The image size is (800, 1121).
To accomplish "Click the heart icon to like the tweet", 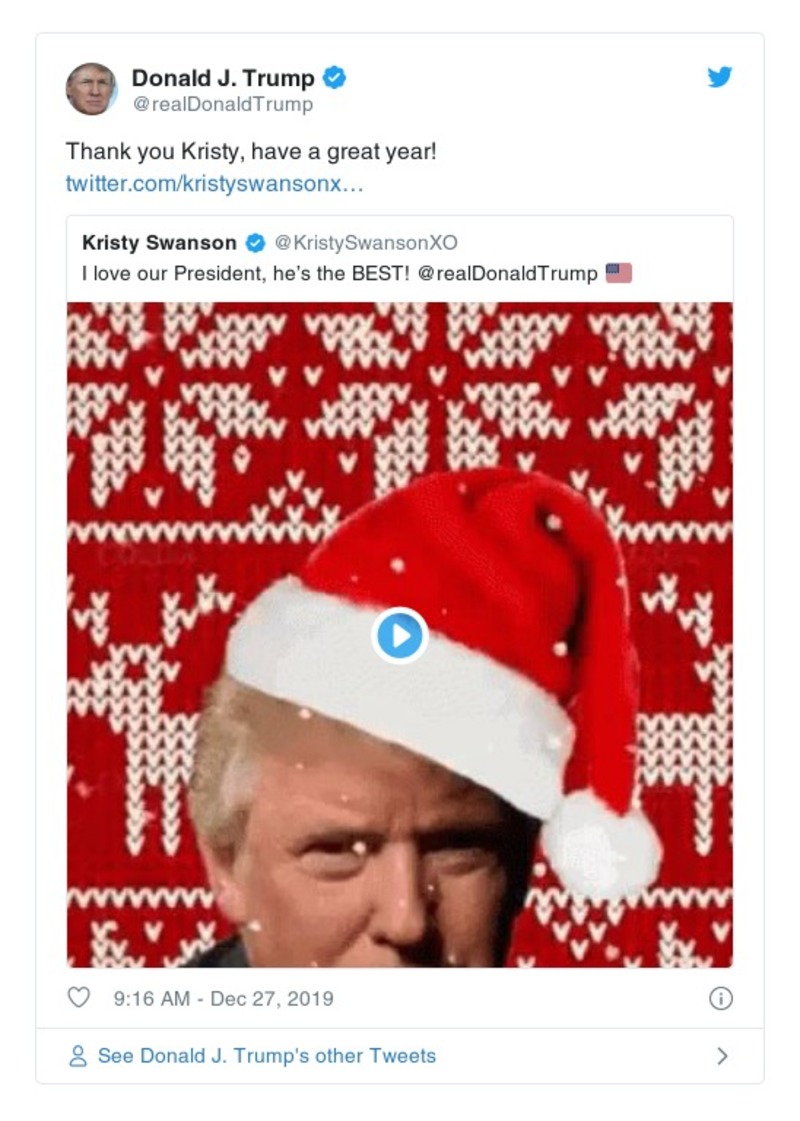I will click(x=78, y=997).
